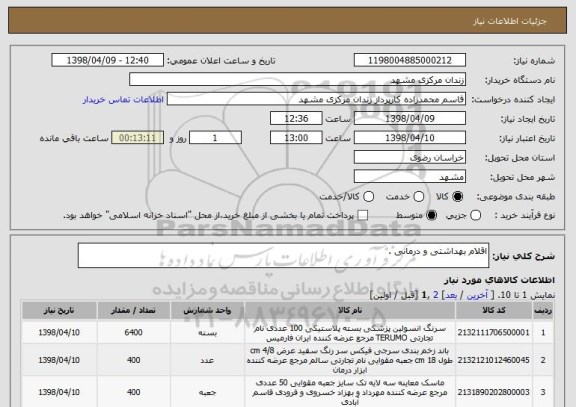
Task: Click the creation time field 12:36
Action: [296, 119]
